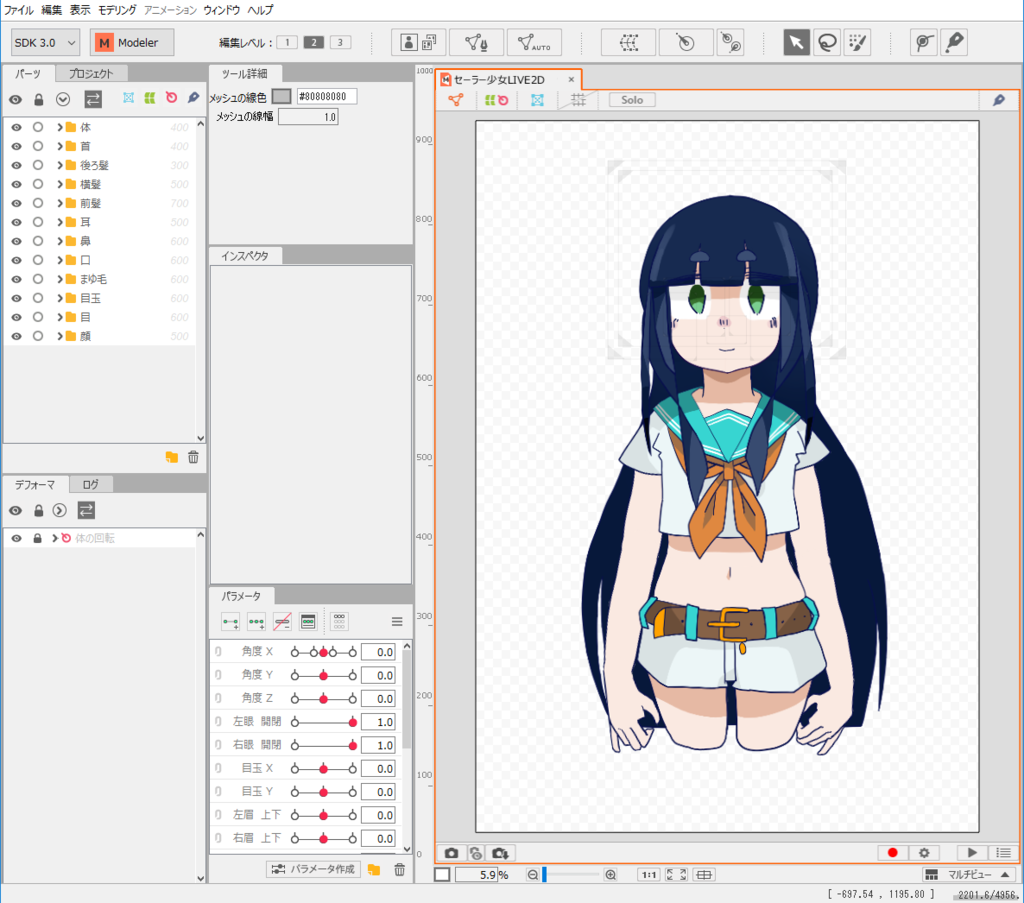Expand the 横髪 parts folder
This screenshot has width=1024, height=903.
[x=59, y=184]
